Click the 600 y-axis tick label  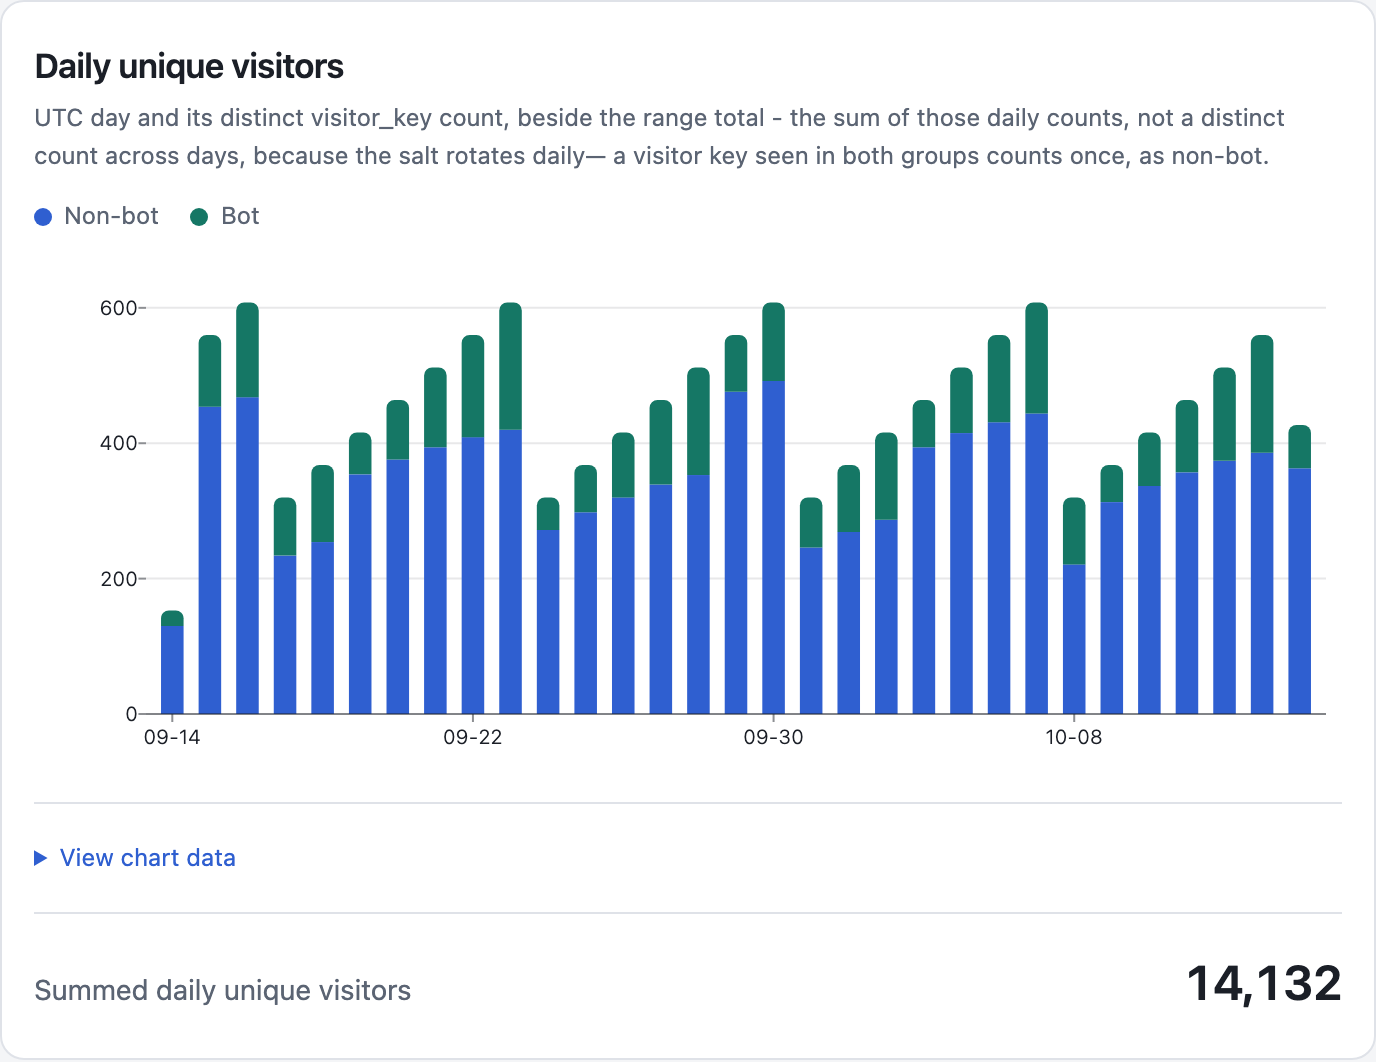[118, 308]
